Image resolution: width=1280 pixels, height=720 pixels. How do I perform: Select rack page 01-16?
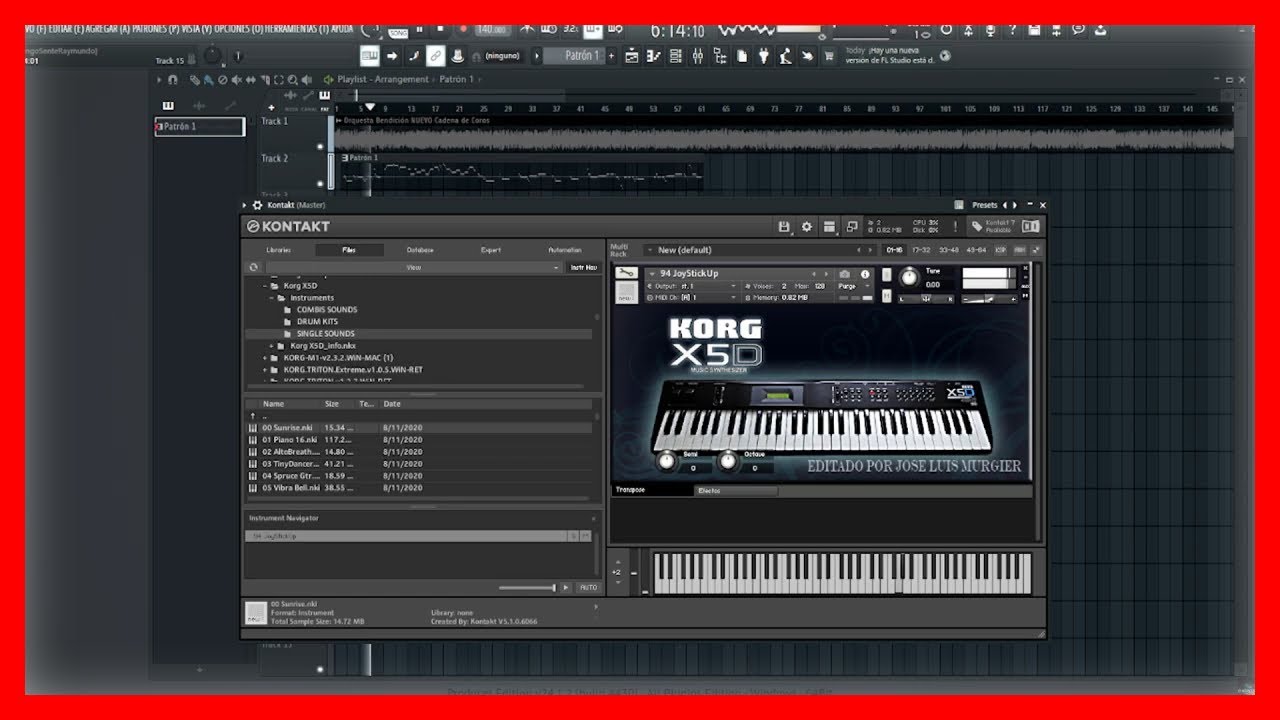point(894,250)
